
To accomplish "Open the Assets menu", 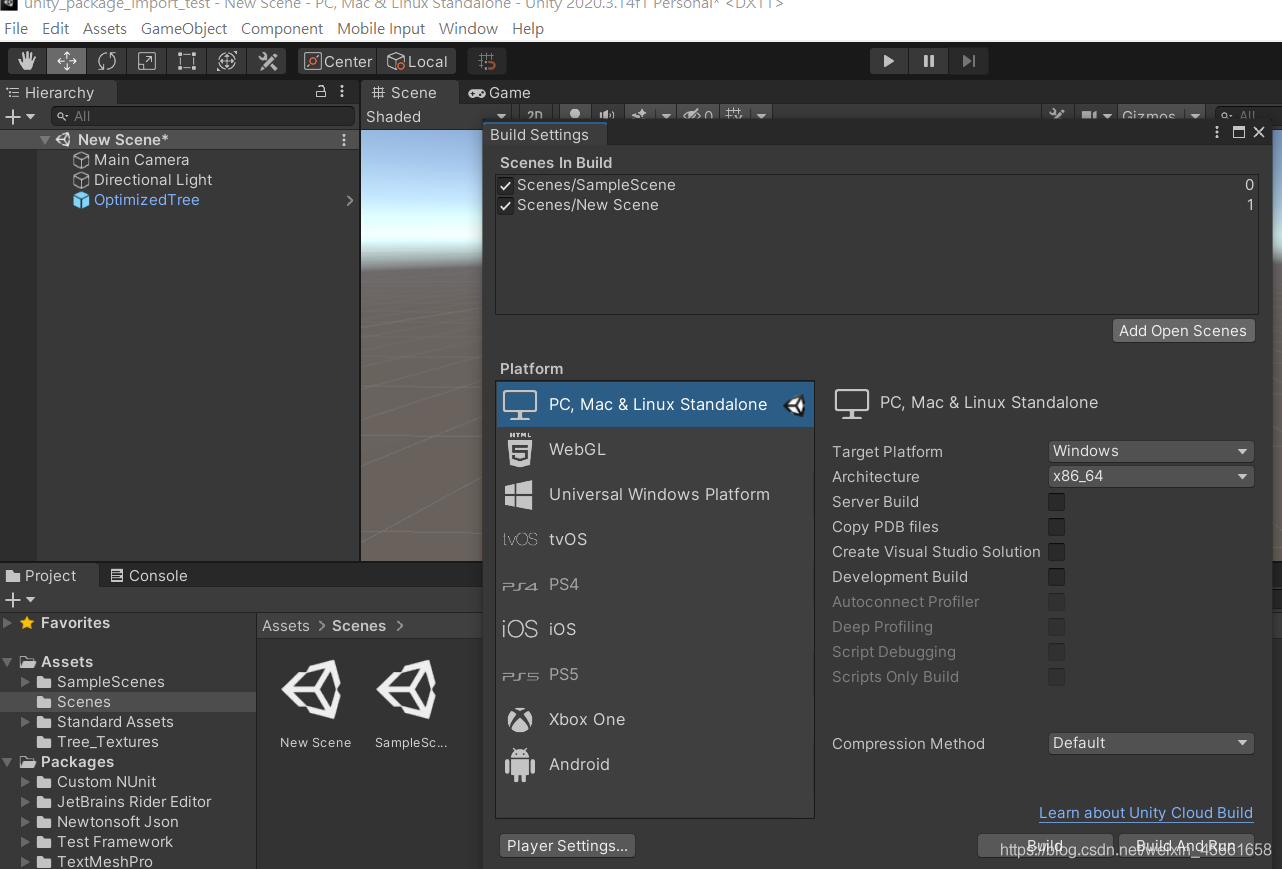I will pyautogui.click(x=105, y=28).
